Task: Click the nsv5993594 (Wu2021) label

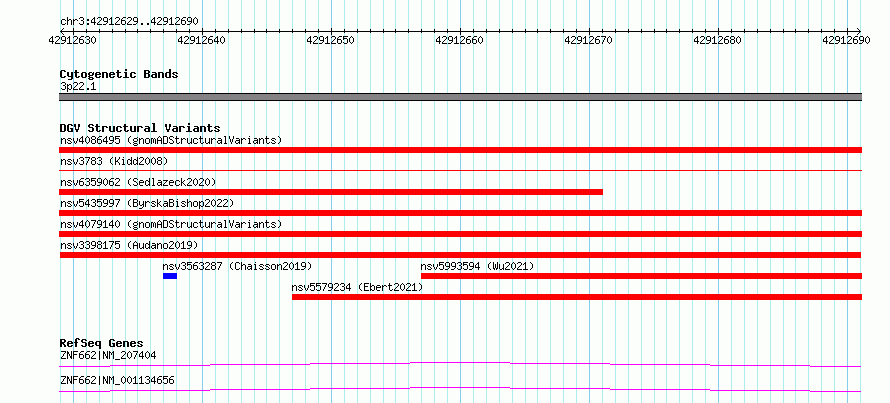Action: (477, 266)
